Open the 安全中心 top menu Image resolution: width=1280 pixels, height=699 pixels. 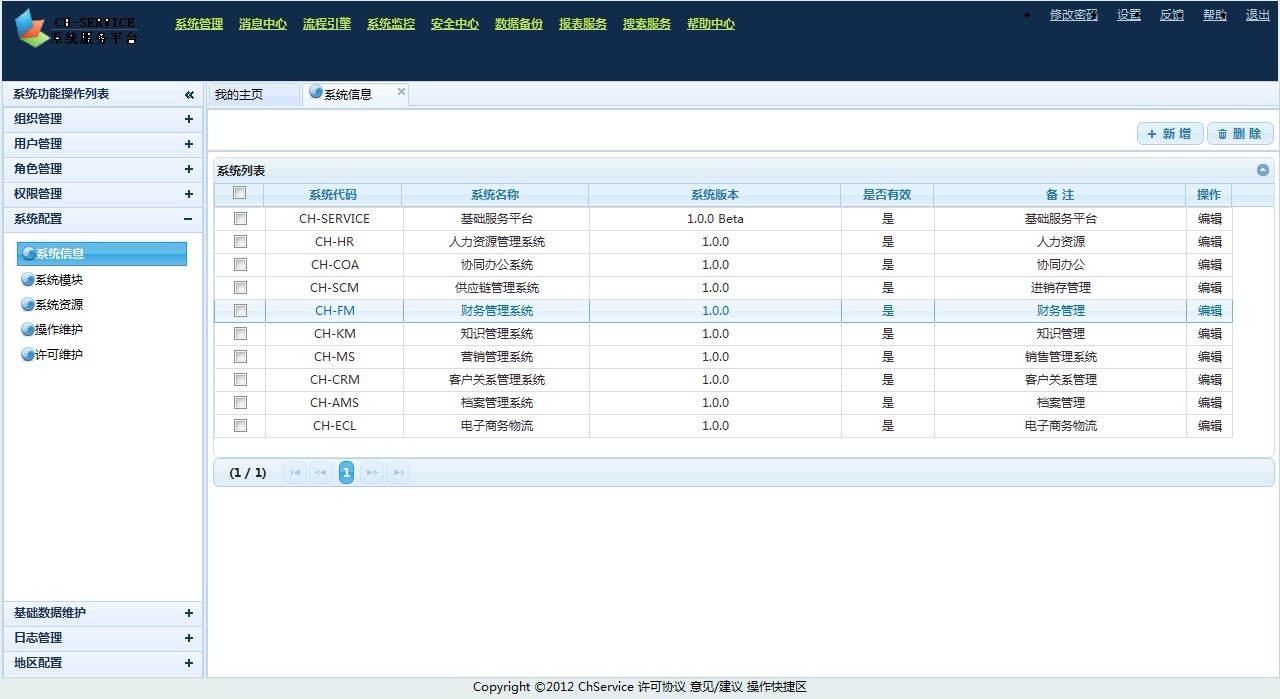point(455,24)
